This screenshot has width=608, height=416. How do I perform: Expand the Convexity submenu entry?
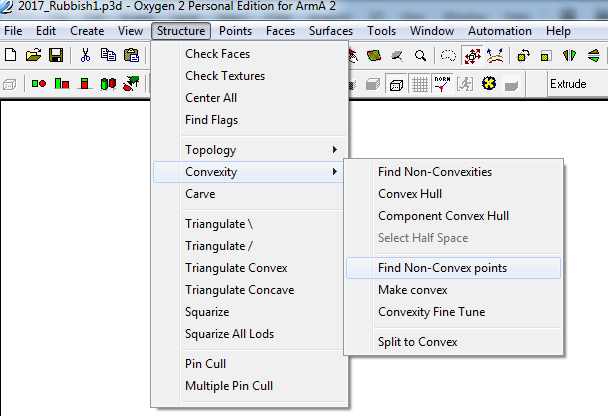click(x=248, y=172)
